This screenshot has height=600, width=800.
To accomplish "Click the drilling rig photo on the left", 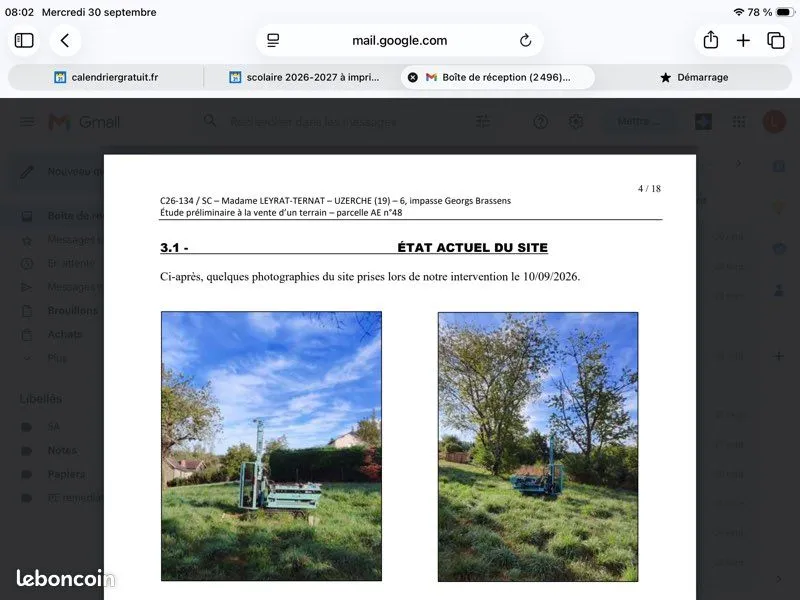I will pos(271,446).
